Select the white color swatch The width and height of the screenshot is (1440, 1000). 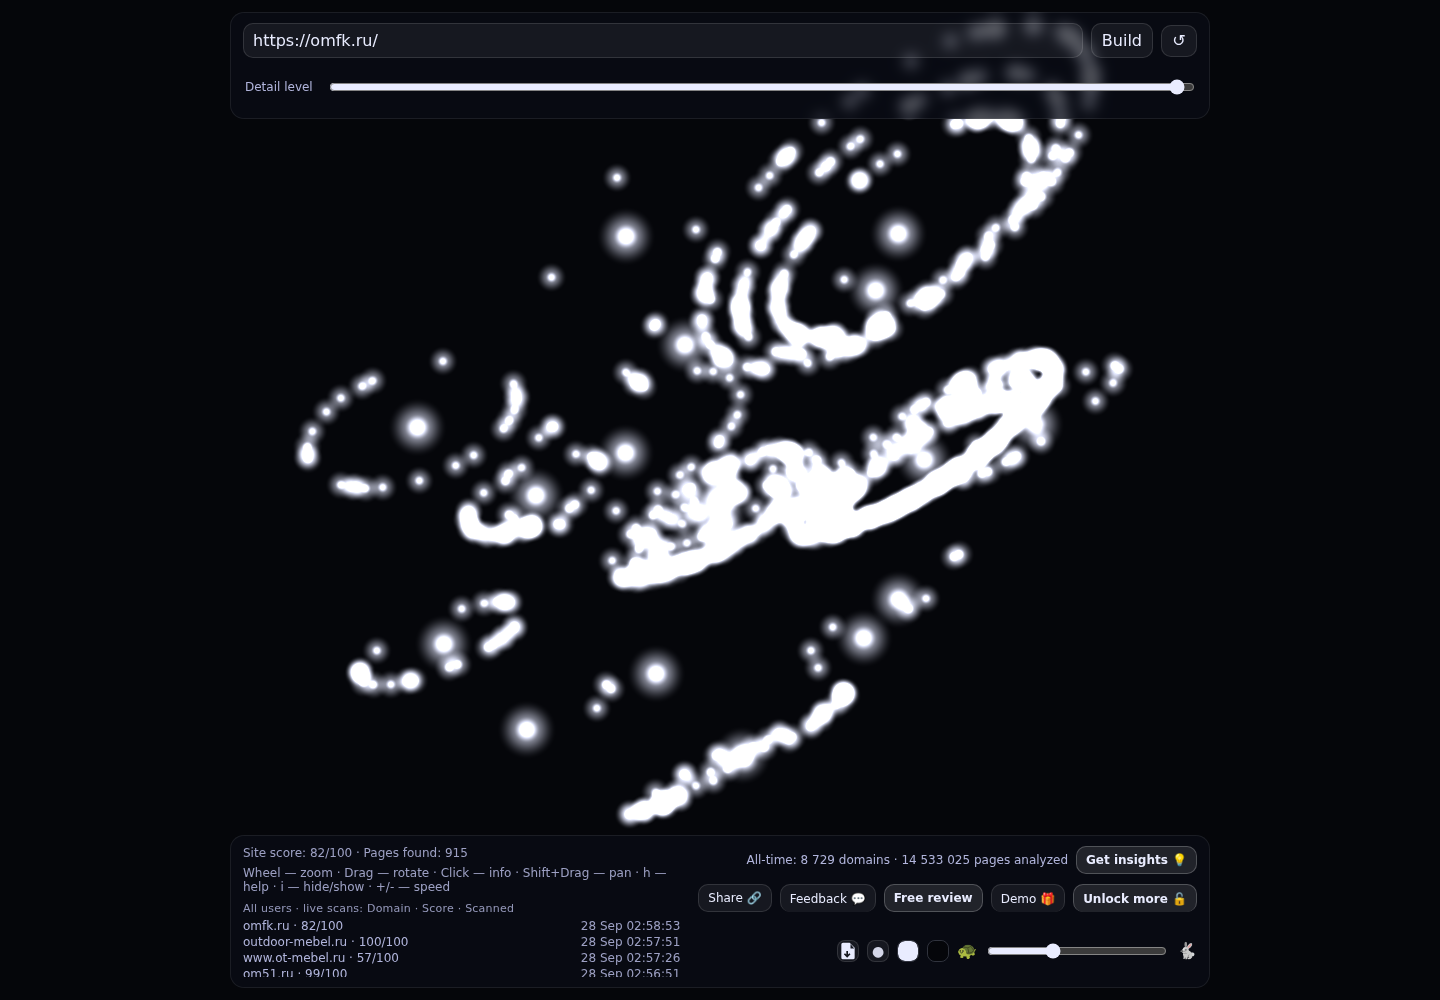tap(908, 951)
